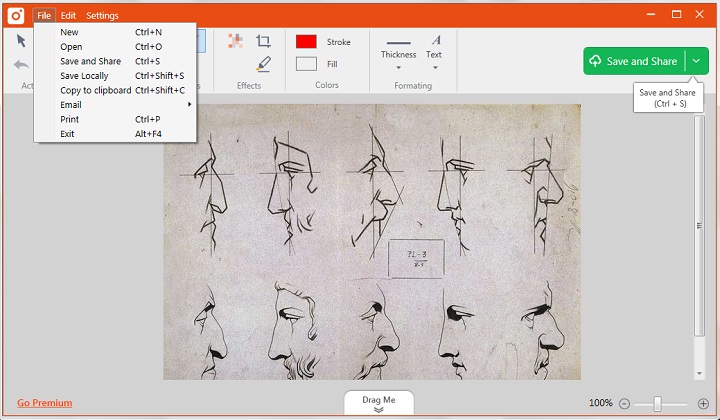Click the vertical scrollbar thumb
Image resolution: width=720 pixels, height=420 pixels.
(x=699, y=226)
